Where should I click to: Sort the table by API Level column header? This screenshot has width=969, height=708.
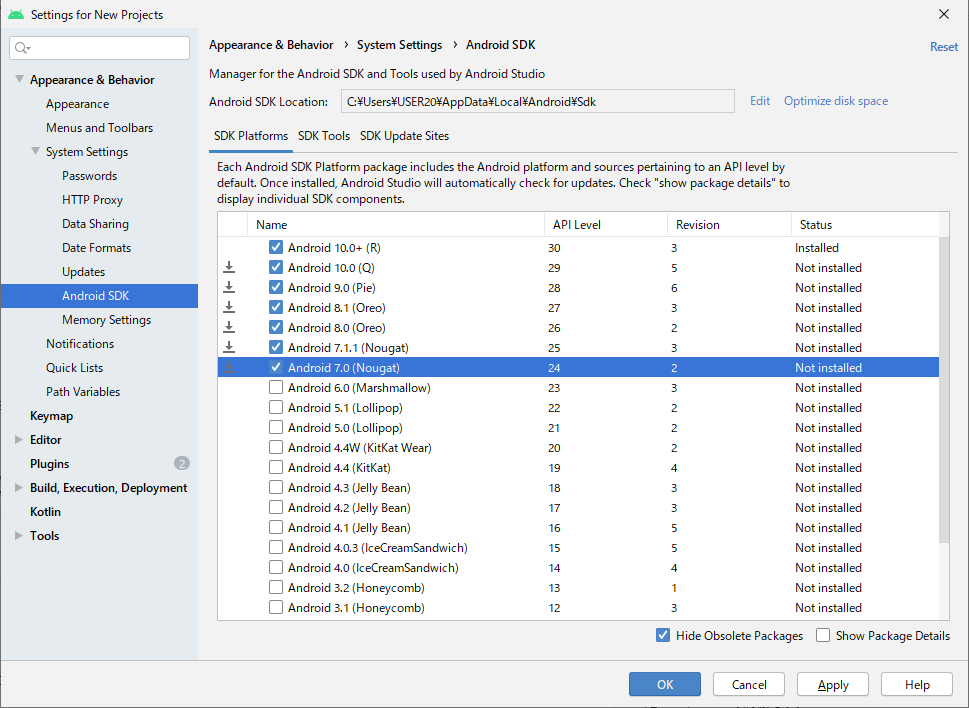tap(606, 225)
